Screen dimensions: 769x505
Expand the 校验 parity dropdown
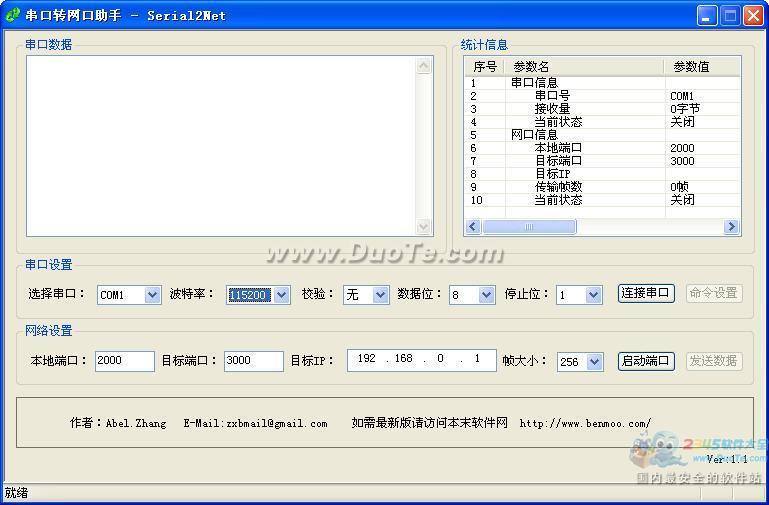381,295
